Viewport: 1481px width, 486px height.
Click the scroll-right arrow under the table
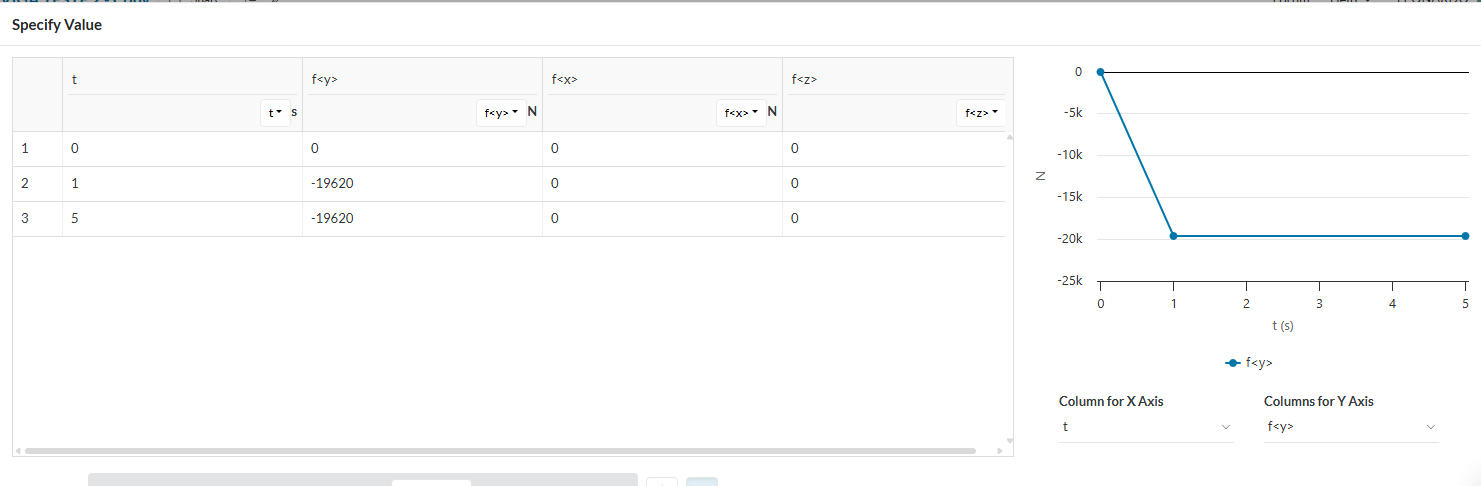1000,451
